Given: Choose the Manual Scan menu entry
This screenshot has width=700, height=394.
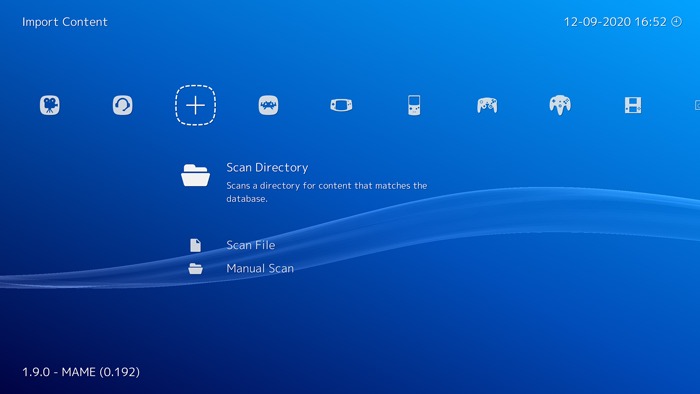Looking at the screenshot, I should (x=260, y=268).
